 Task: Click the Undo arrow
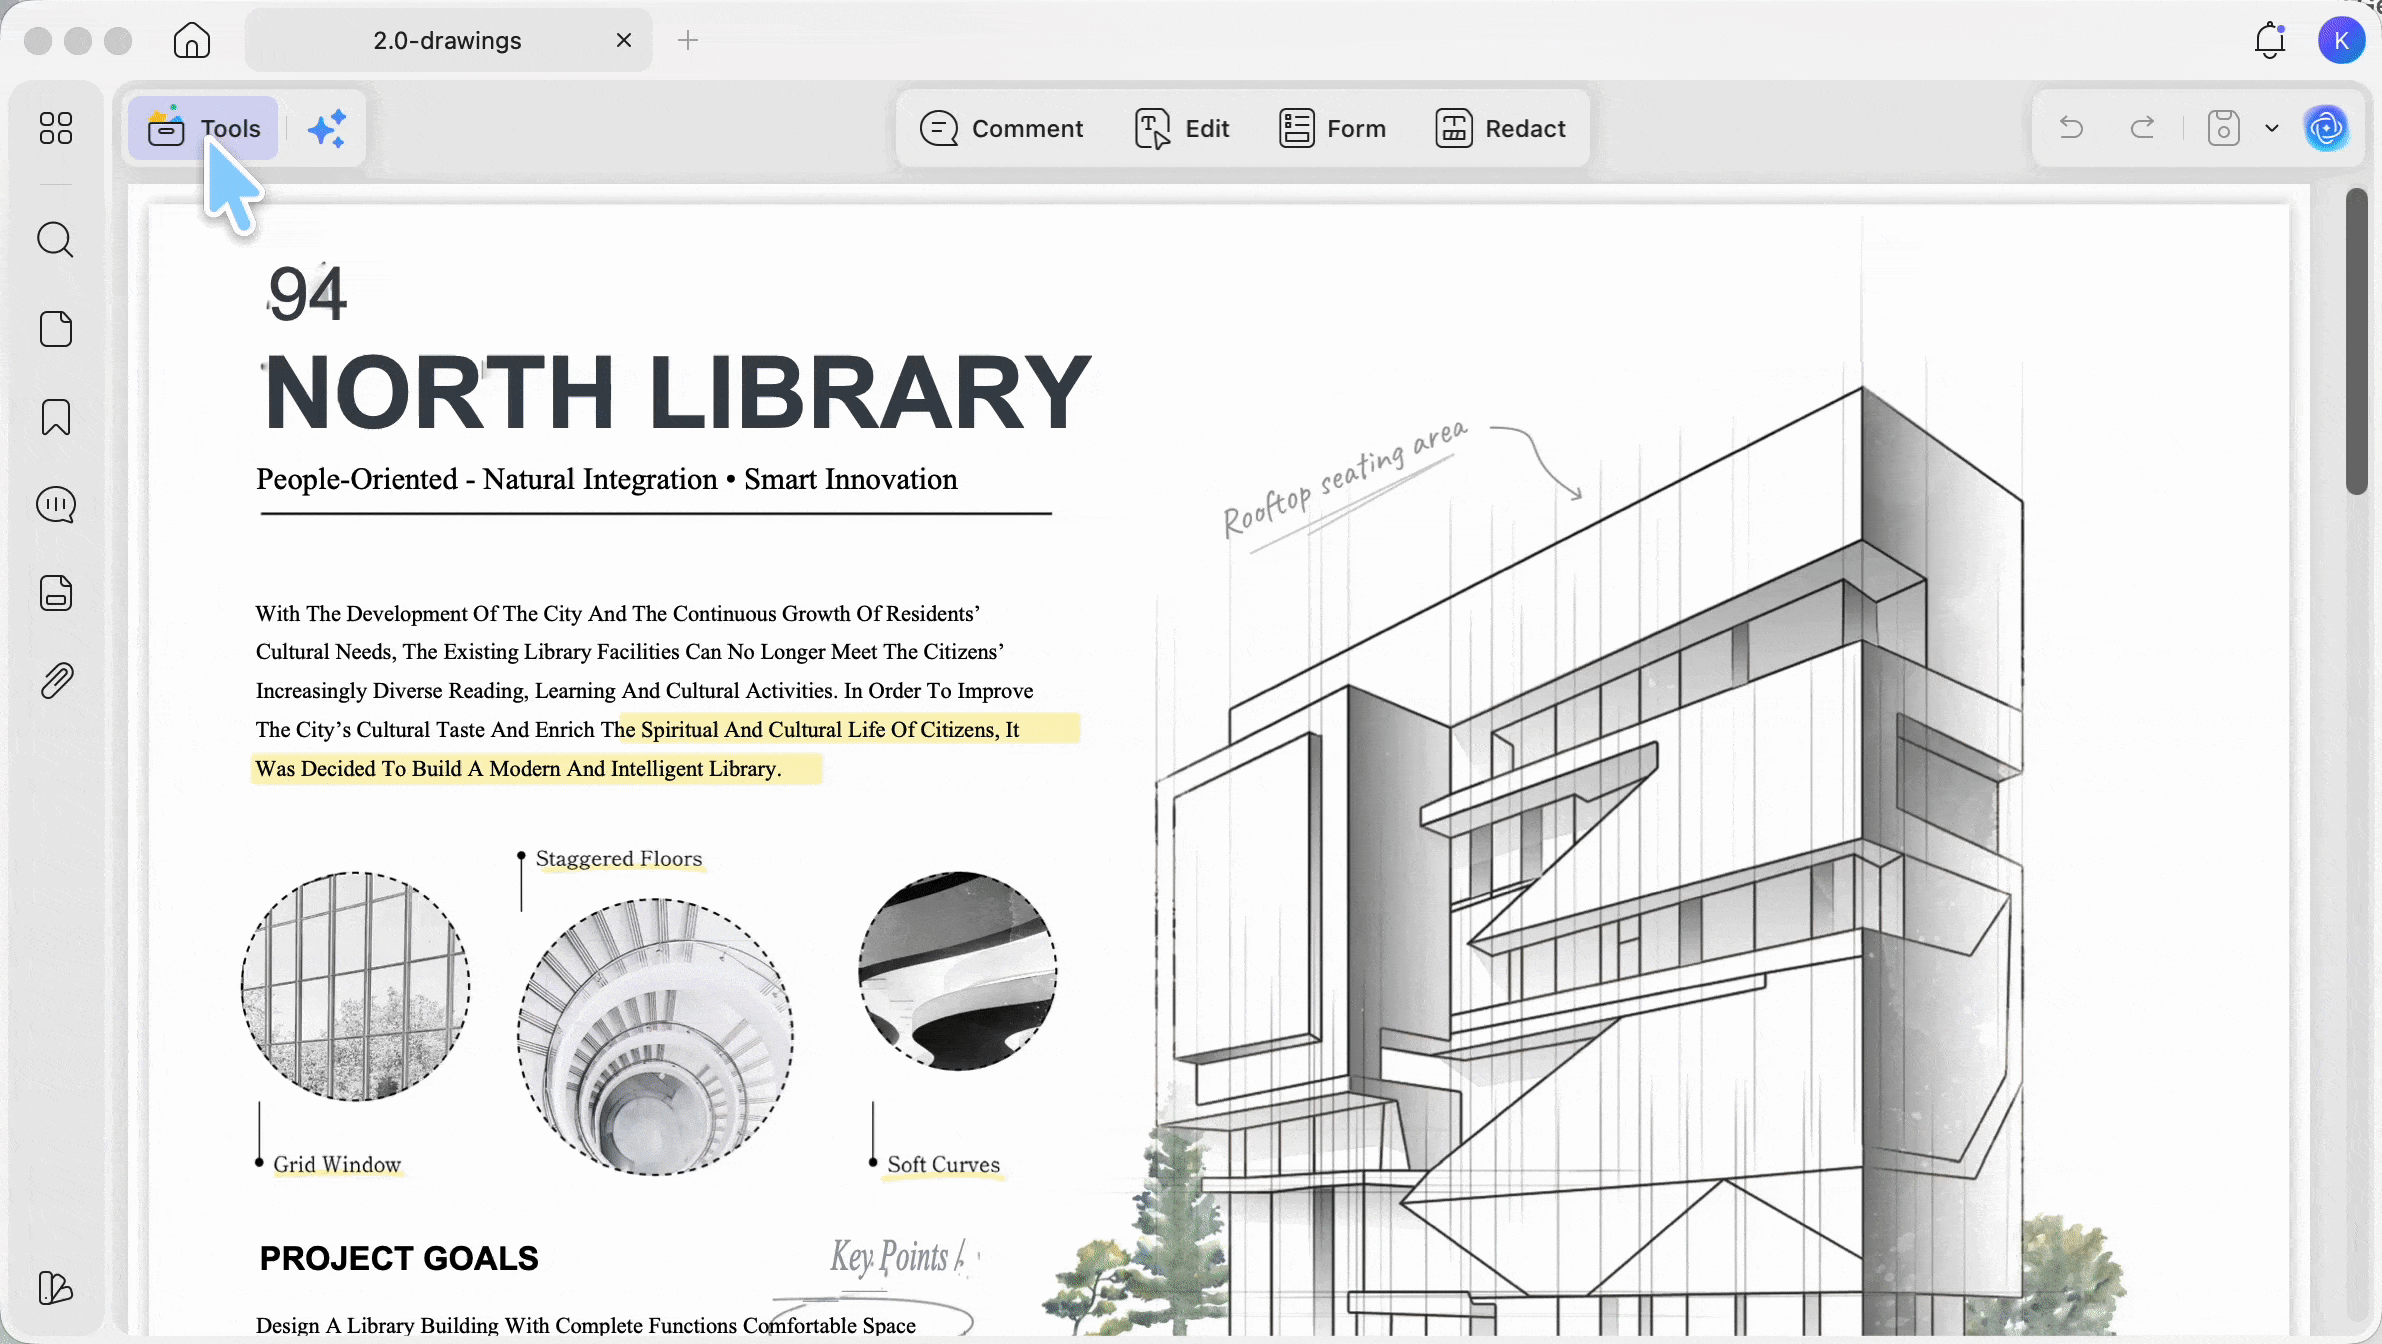pyautogui.click(x=2071, y=128)
